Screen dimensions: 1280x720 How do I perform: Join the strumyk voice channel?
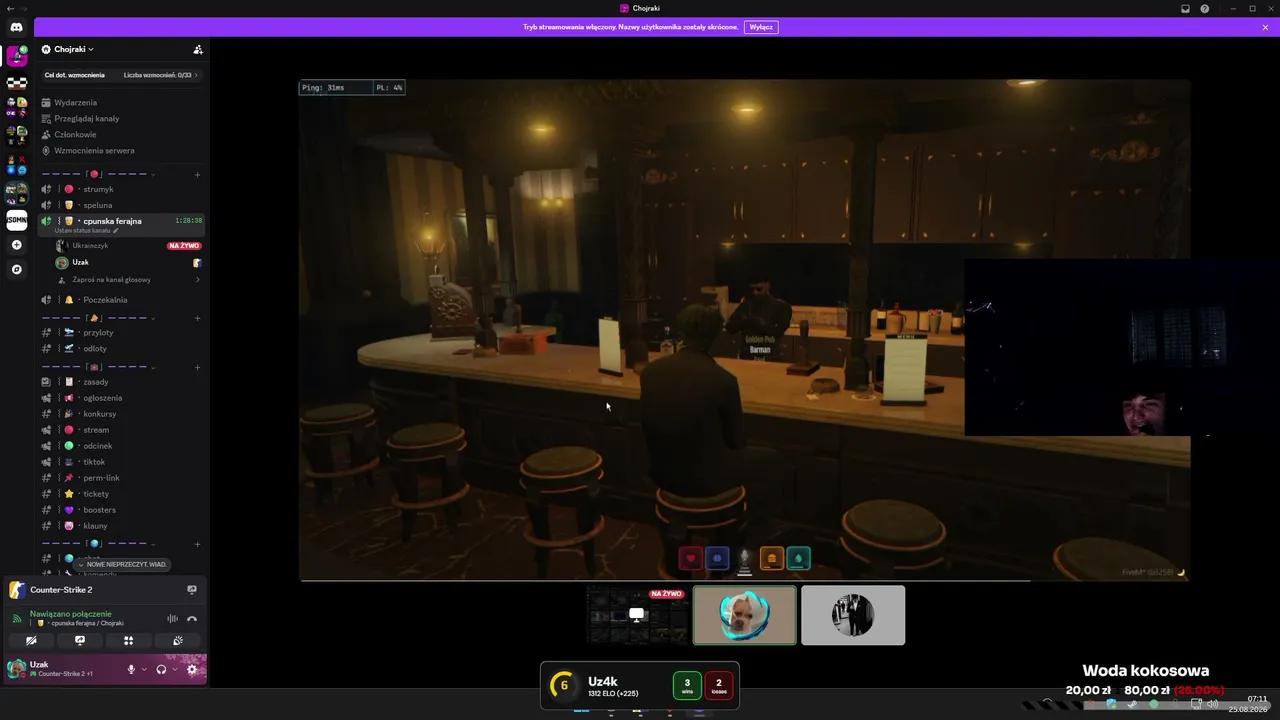[x=121, y=189]
